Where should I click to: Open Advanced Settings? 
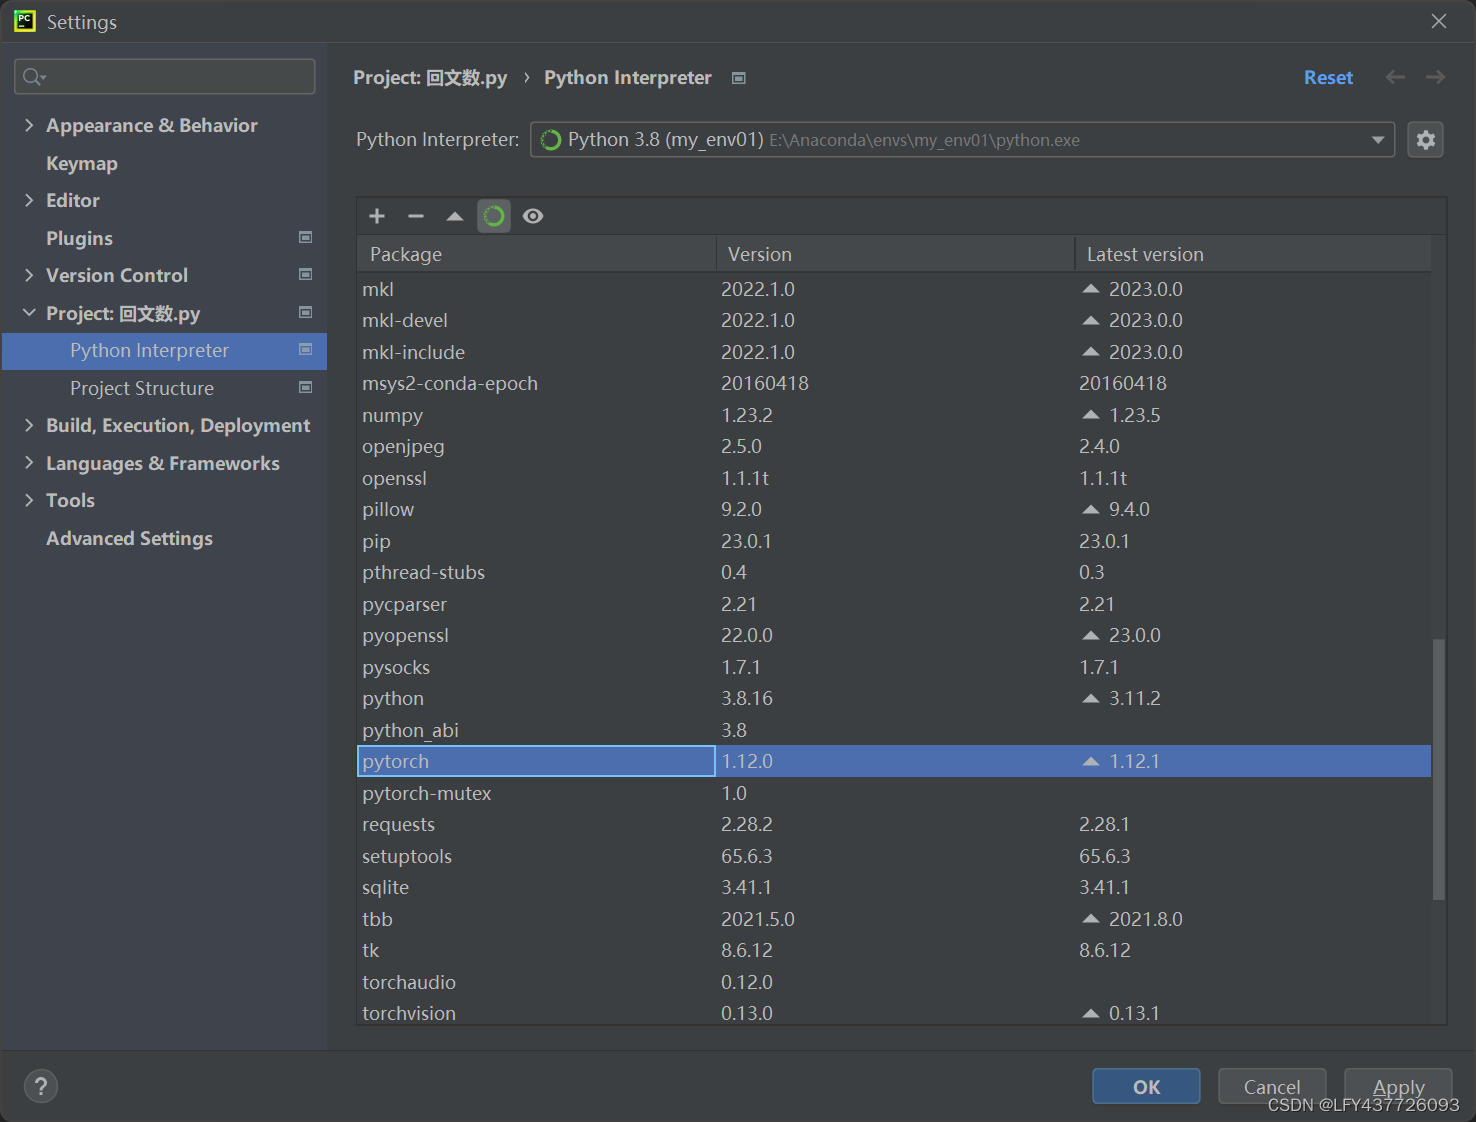pyautogui.click(x=129, y=538)
